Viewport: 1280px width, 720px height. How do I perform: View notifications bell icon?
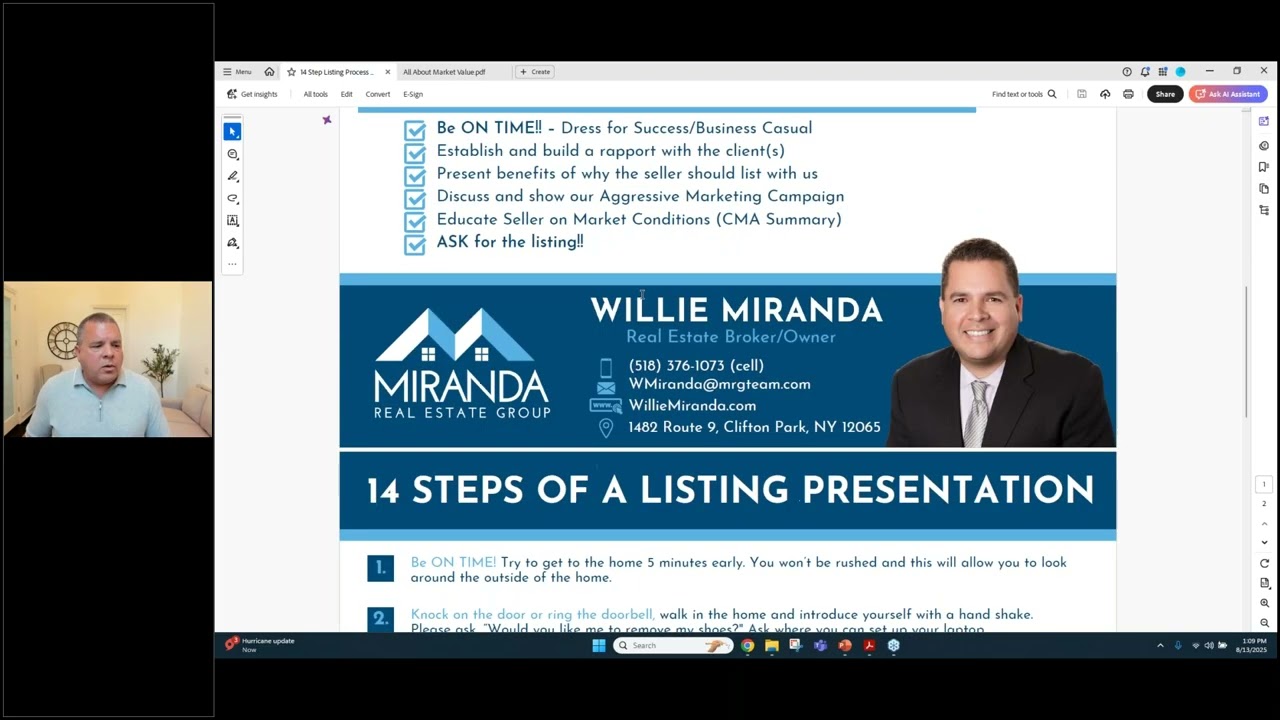pos(1145,72)
